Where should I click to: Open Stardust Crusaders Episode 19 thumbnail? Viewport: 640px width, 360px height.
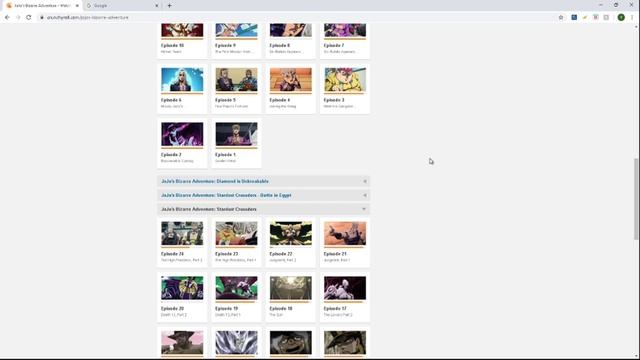point(236,288)
